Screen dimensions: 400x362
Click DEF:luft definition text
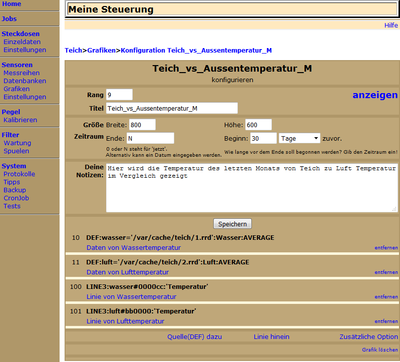[x=168, y=262]
